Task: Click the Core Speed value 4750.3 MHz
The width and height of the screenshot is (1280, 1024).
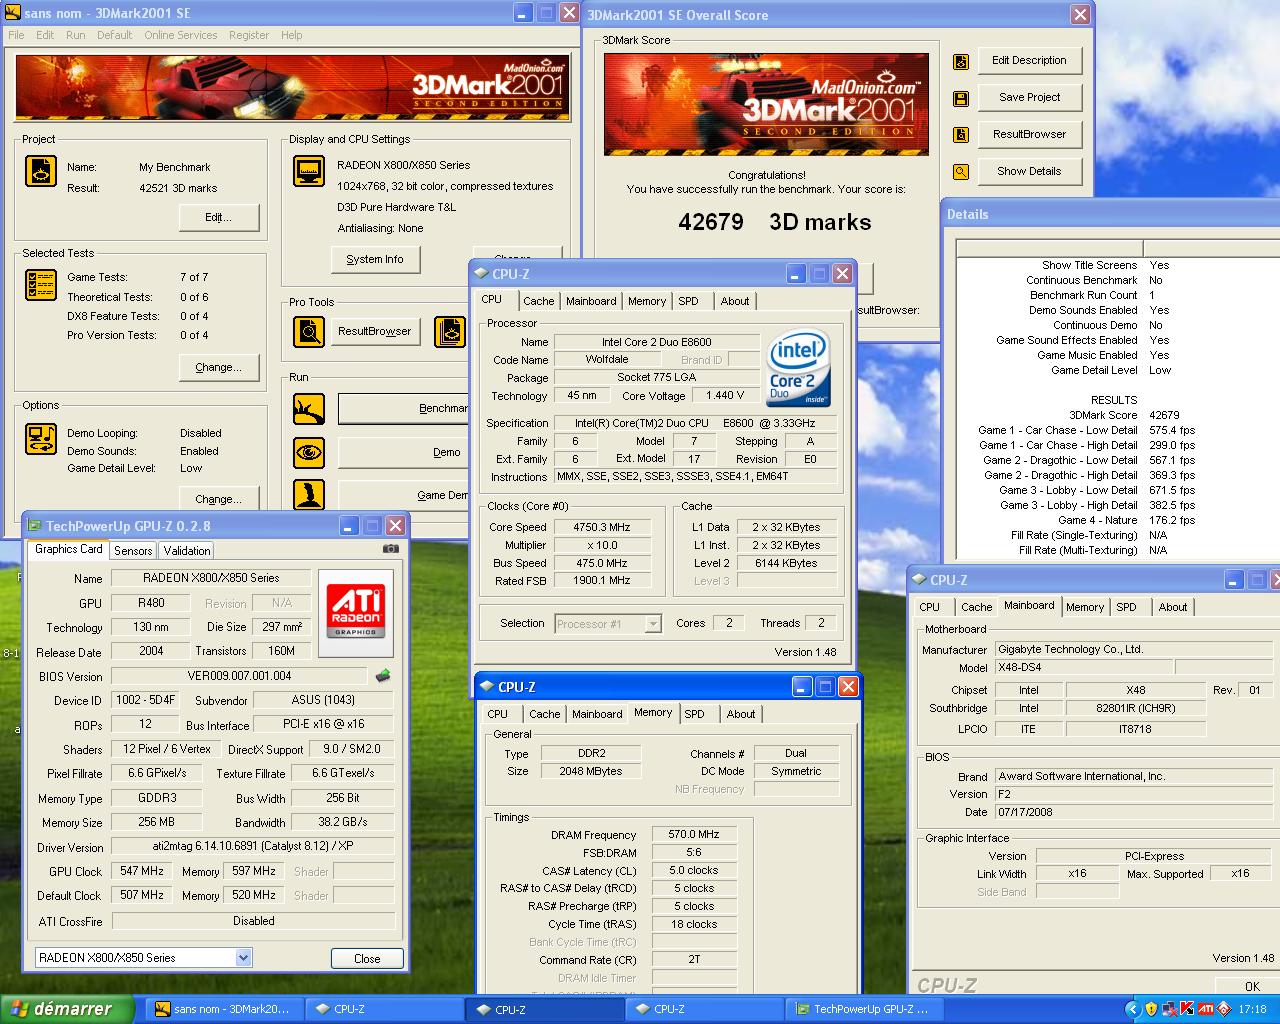Action: (602, 527)
